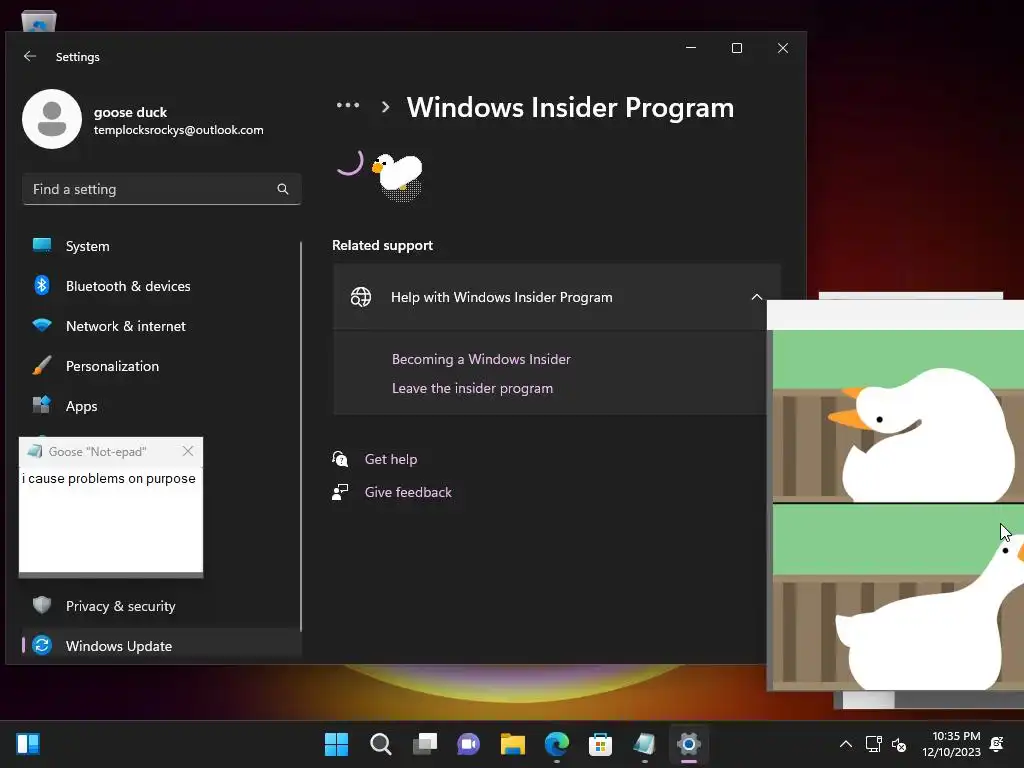
Task: Open the Give feedback link
Action: (408, 492)
